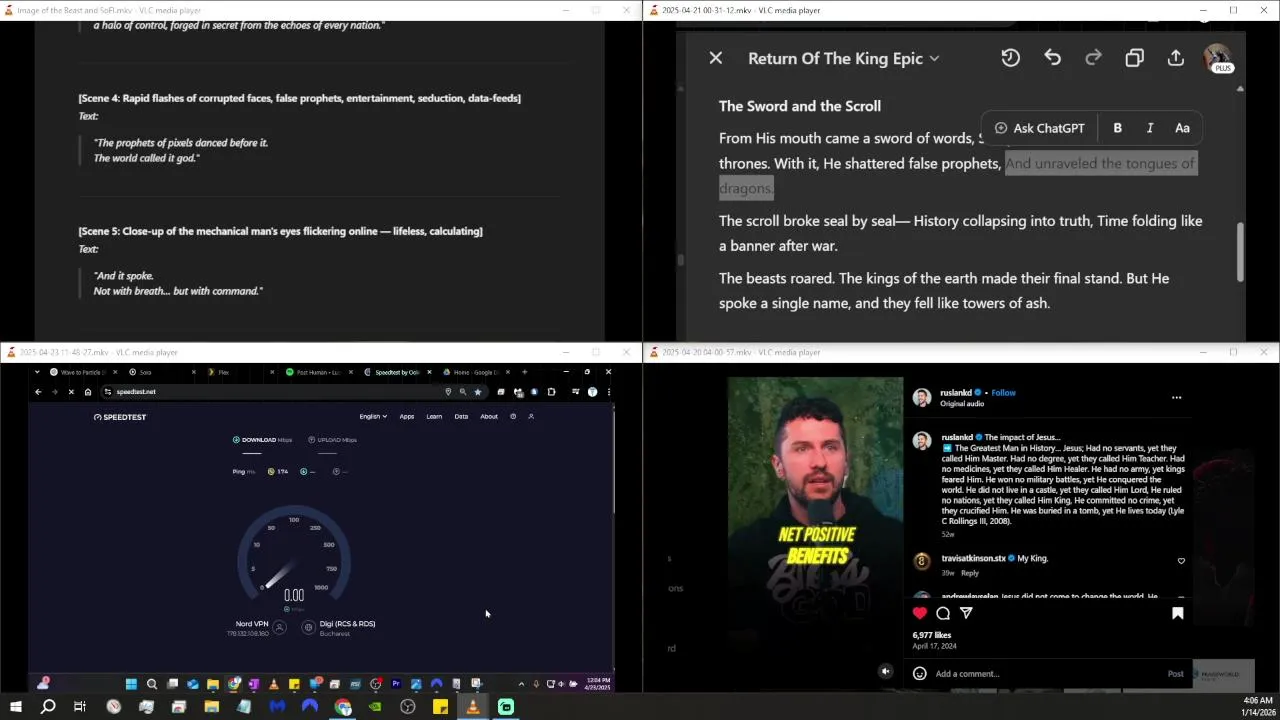Image resolution: width=1280 pixels, height=720 pixels.
Task: Switch to the Home - Google Drive tab
Action: pyautogui.click(x=475, y=372)
